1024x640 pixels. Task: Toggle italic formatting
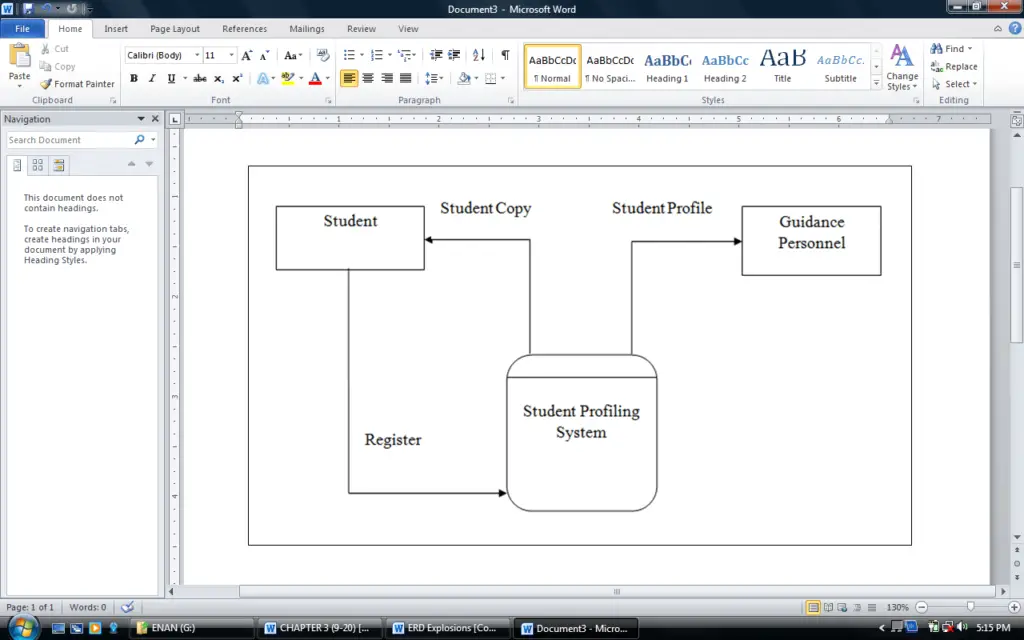(150, 78)
